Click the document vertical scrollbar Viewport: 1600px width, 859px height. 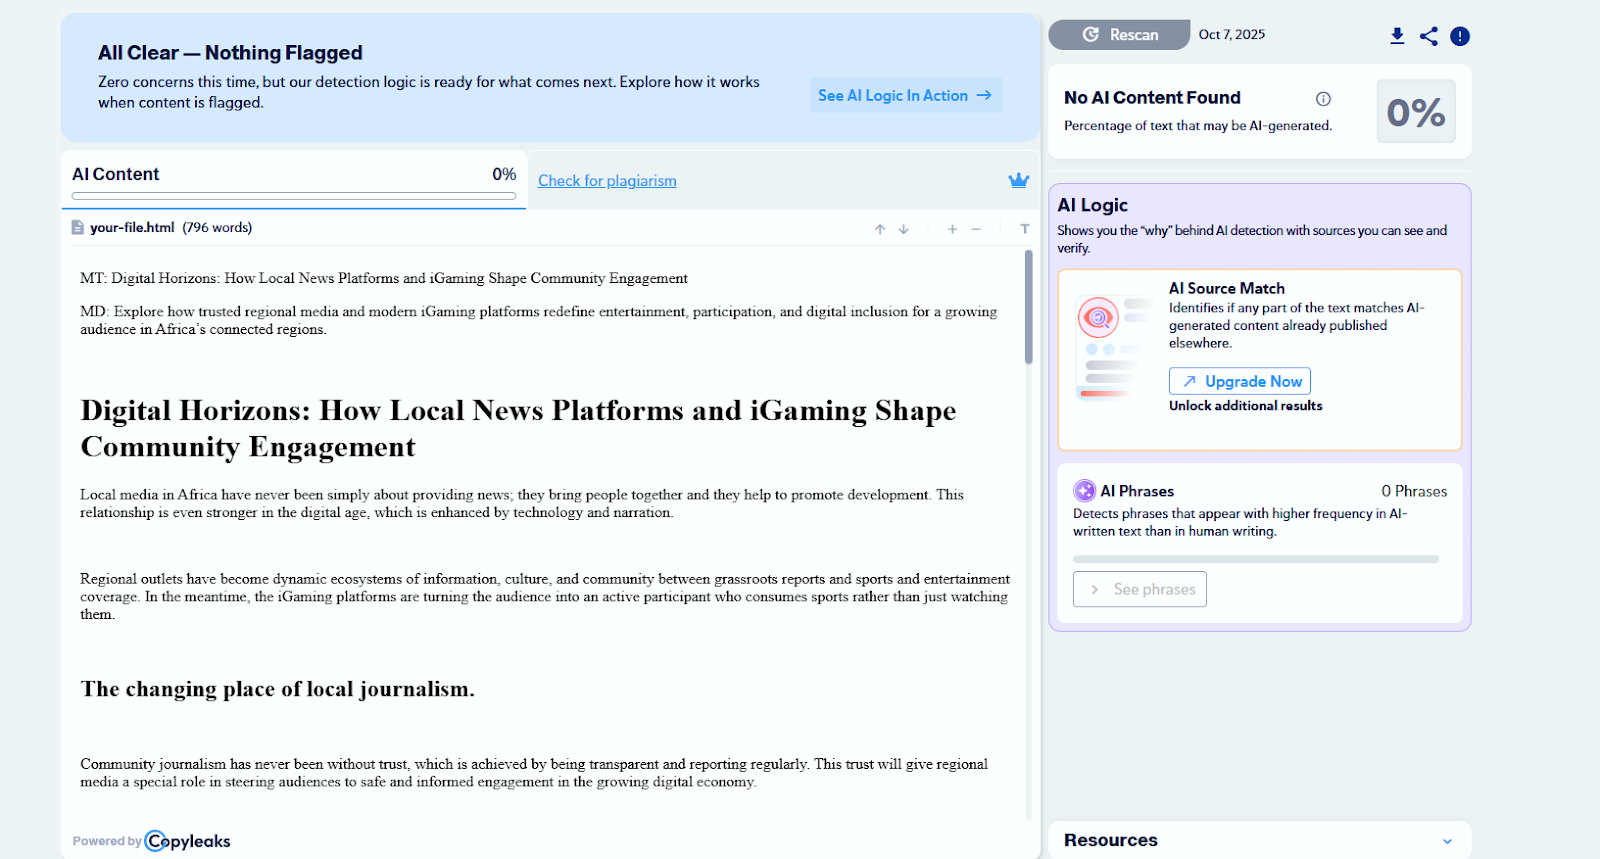click(1028, 308)
